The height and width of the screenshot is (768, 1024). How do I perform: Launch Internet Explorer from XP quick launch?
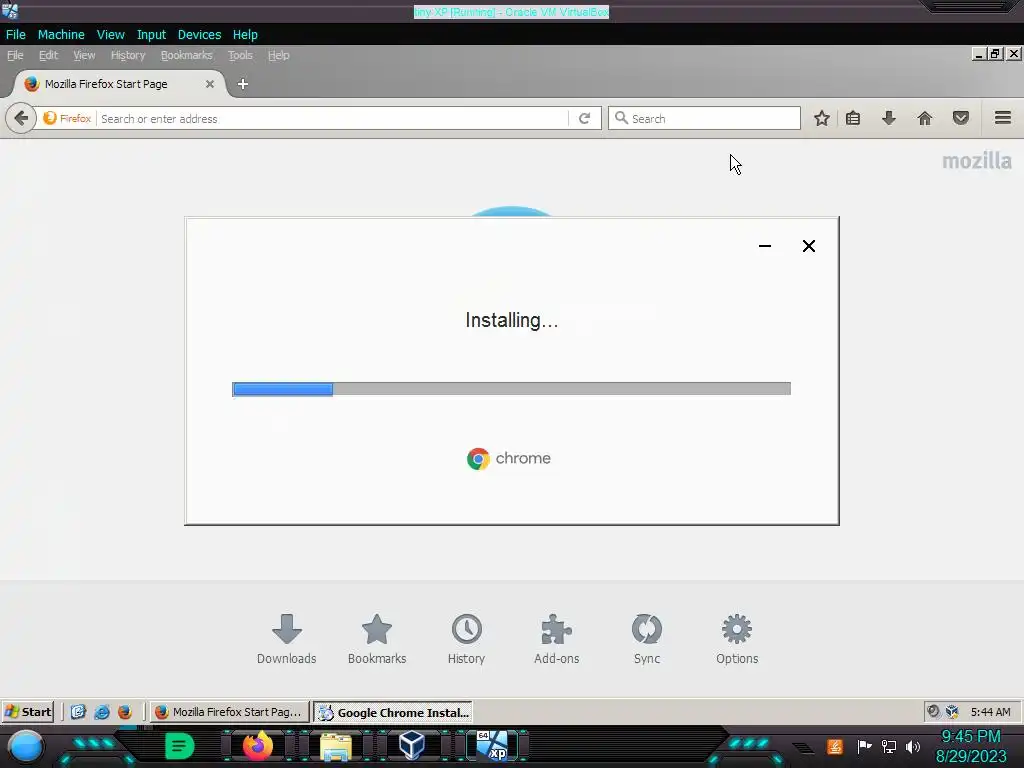click(102, 712)
